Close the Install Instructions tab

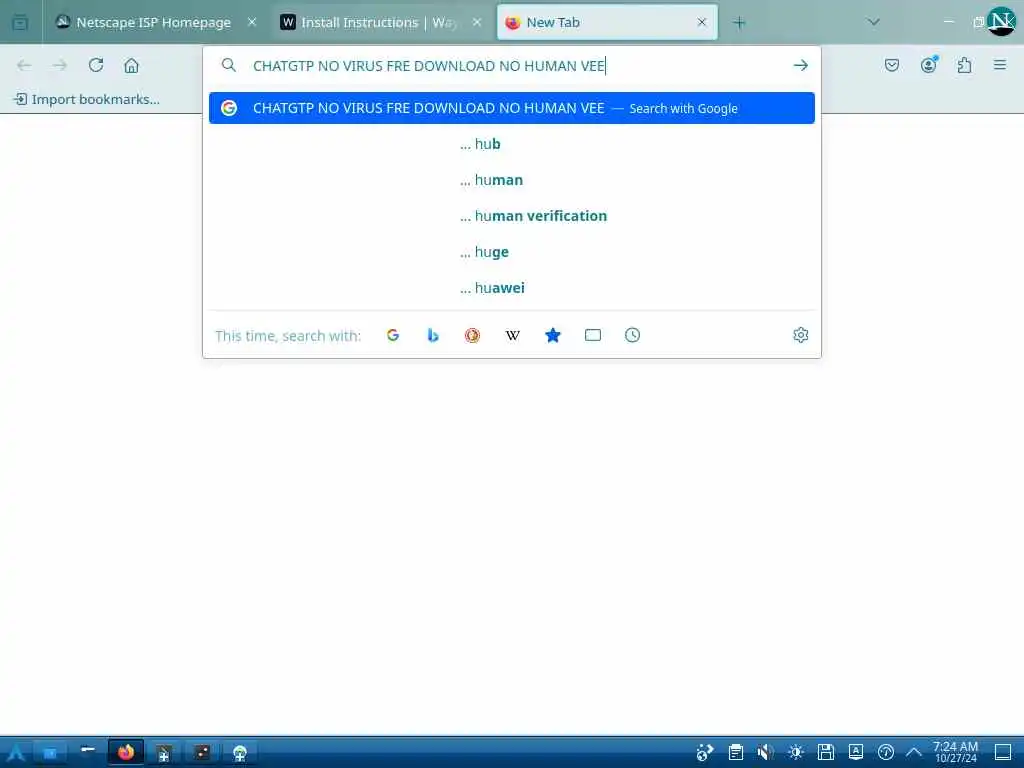[x=477, y=22]
